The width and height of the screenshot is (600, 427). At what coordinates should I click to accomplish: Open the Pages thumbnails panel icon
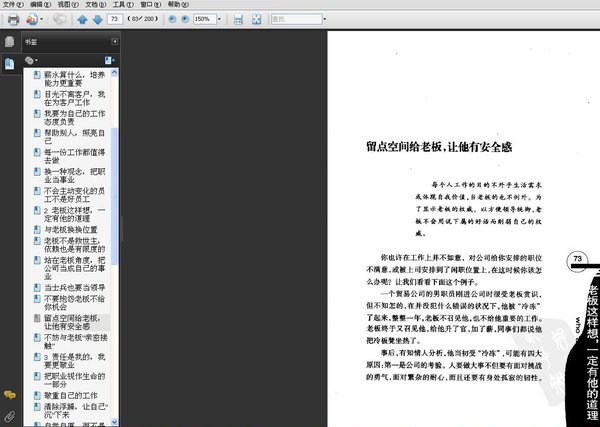pos(10,41)
